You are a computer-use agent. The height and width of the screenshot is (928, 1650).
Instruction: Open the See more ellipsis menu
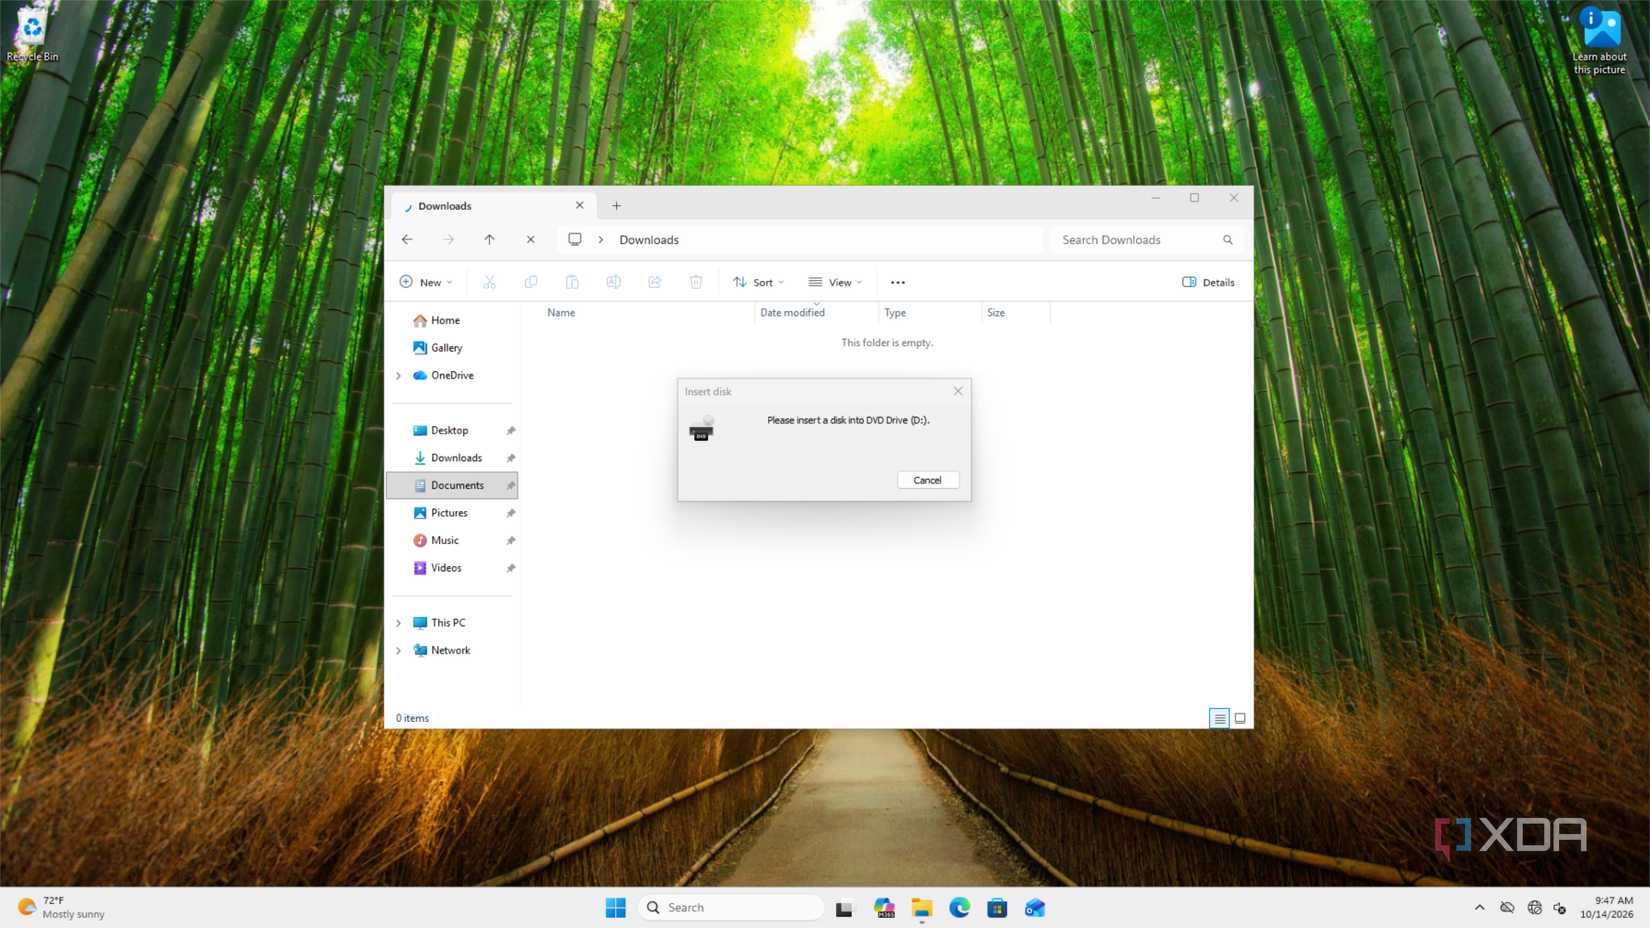pos(898,282)
